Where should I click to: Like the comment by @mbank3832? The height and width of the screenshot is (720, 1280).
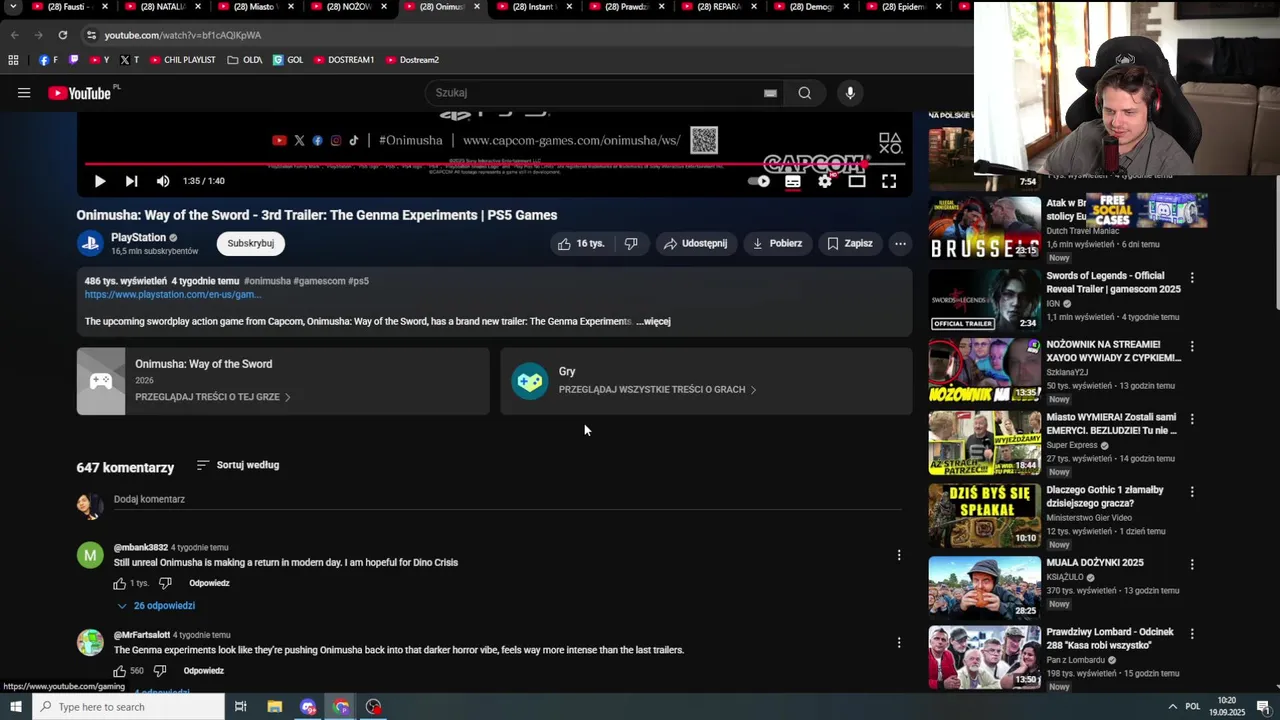(120, 583)
